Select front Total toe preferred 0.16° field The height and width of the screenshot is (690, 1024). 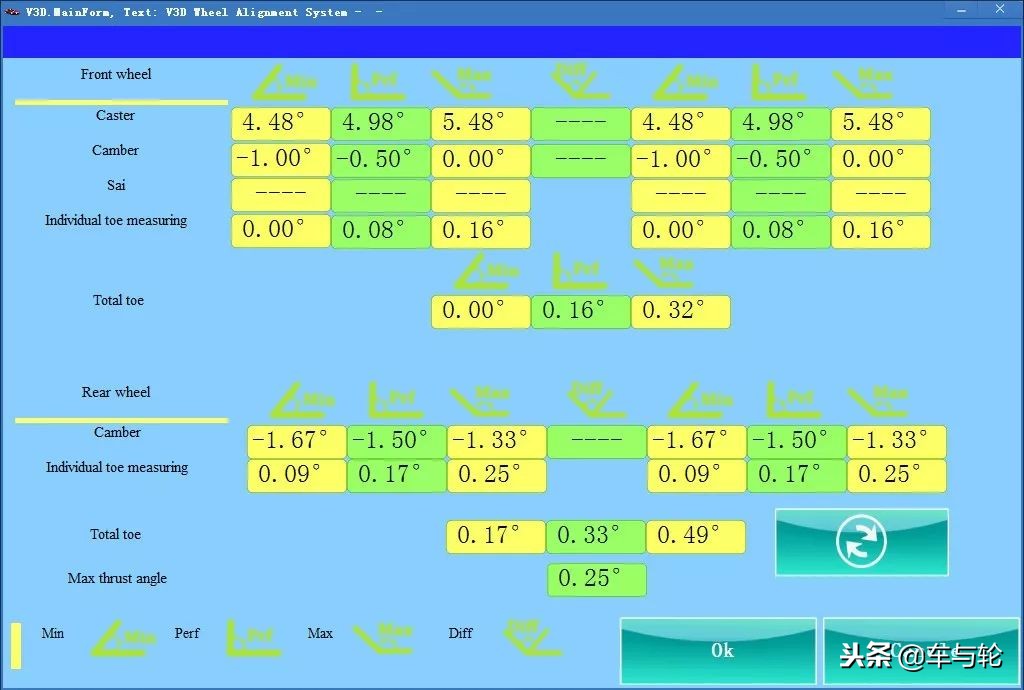[581, 311]
